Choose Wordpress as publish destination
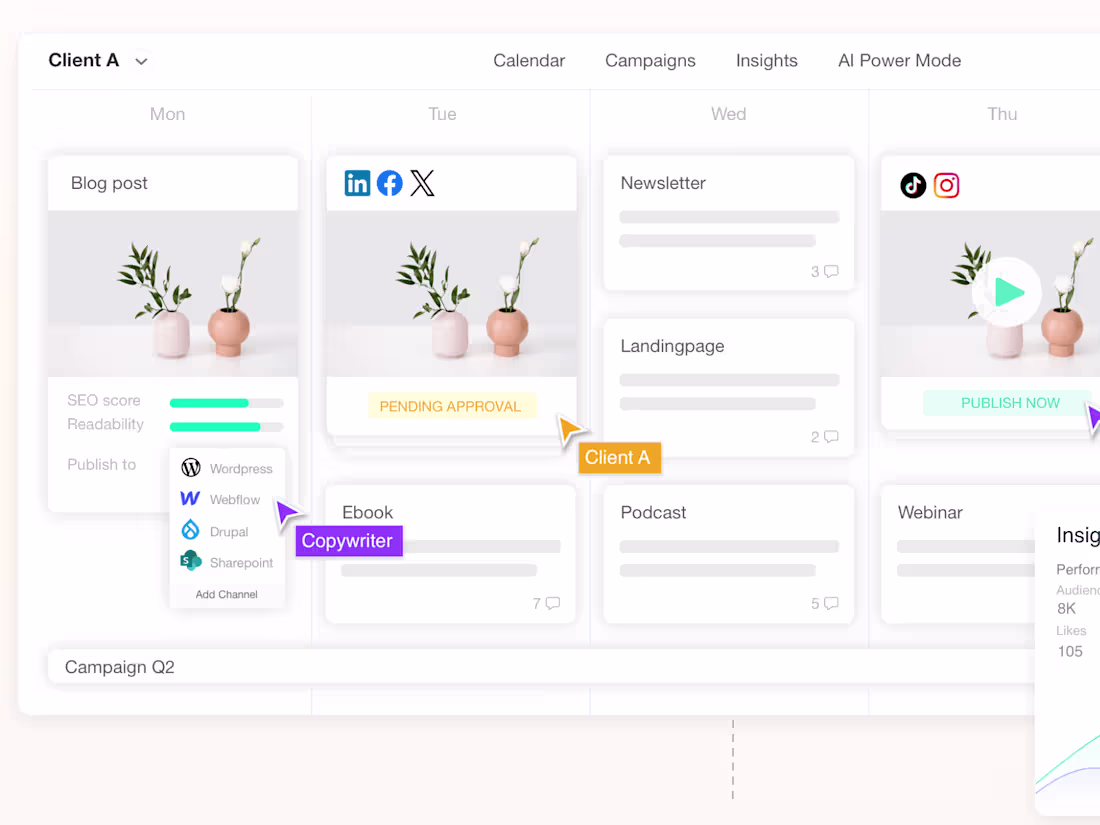This screenshot has height=825, width=1100. tap(228, 467)
